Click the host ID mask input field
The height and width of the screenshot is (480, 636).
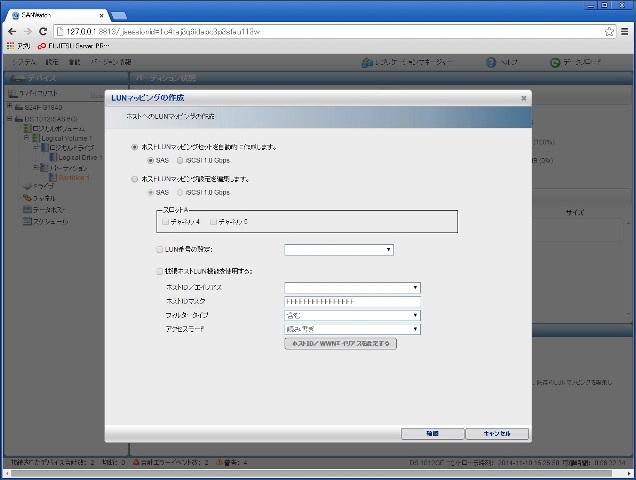coord(352,301)
